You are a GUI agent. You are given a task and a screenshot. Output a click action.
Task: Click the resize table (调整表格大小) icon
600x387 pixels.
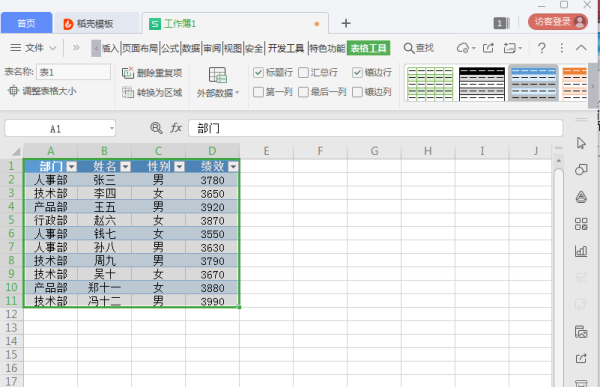(13, 91)
